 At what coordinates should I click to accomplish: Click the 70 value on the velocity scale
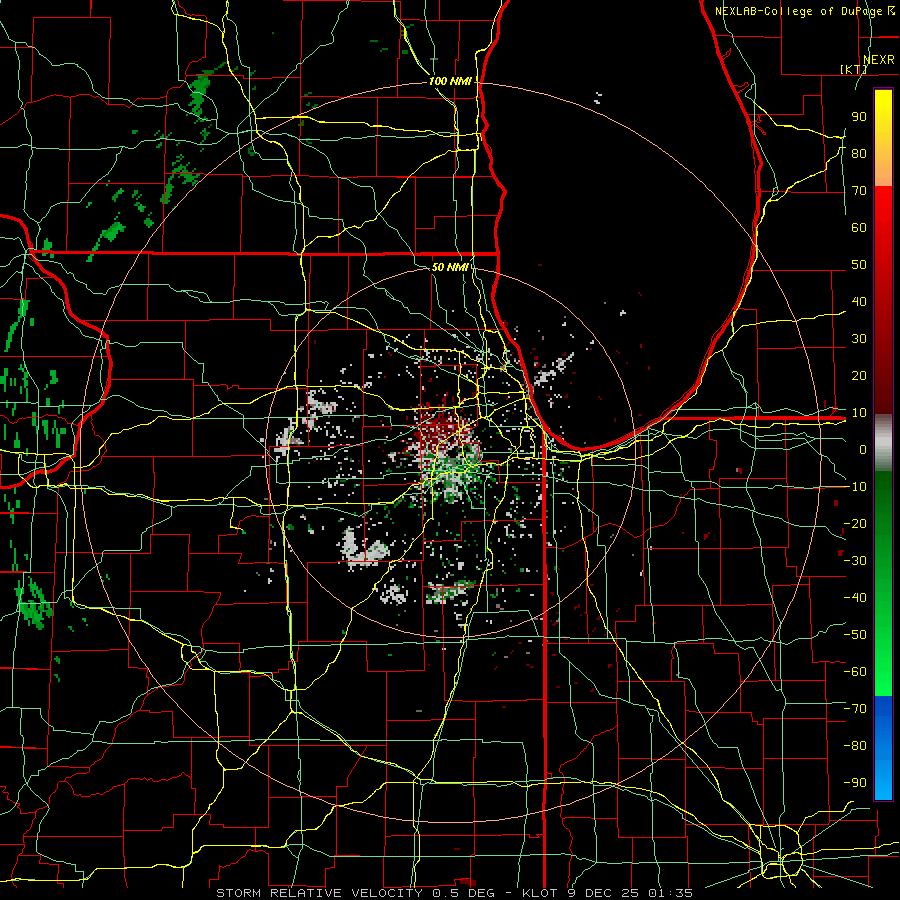(859, 191)
